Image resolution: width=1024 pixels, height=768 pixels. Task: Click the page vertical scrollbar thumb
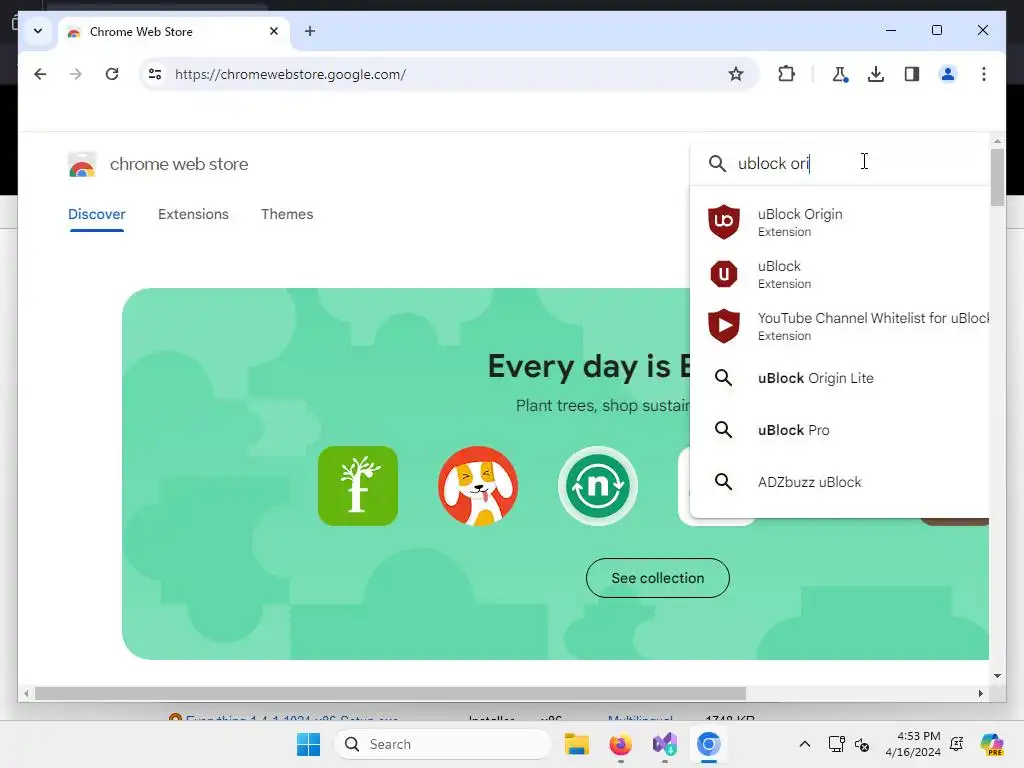(x=997, y=176)
